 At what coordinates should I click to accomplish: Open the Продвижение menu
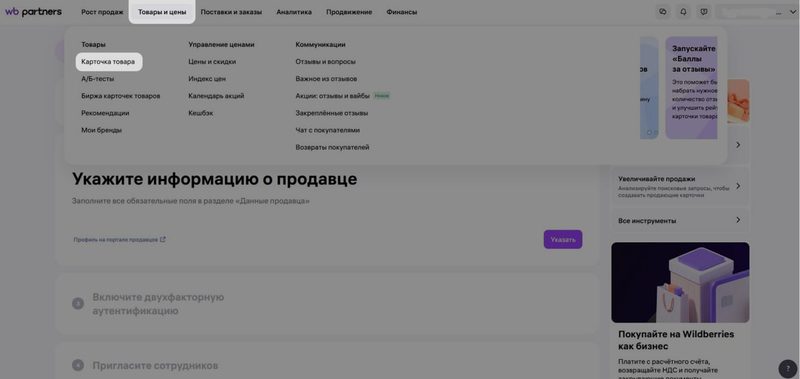point(349,12)
